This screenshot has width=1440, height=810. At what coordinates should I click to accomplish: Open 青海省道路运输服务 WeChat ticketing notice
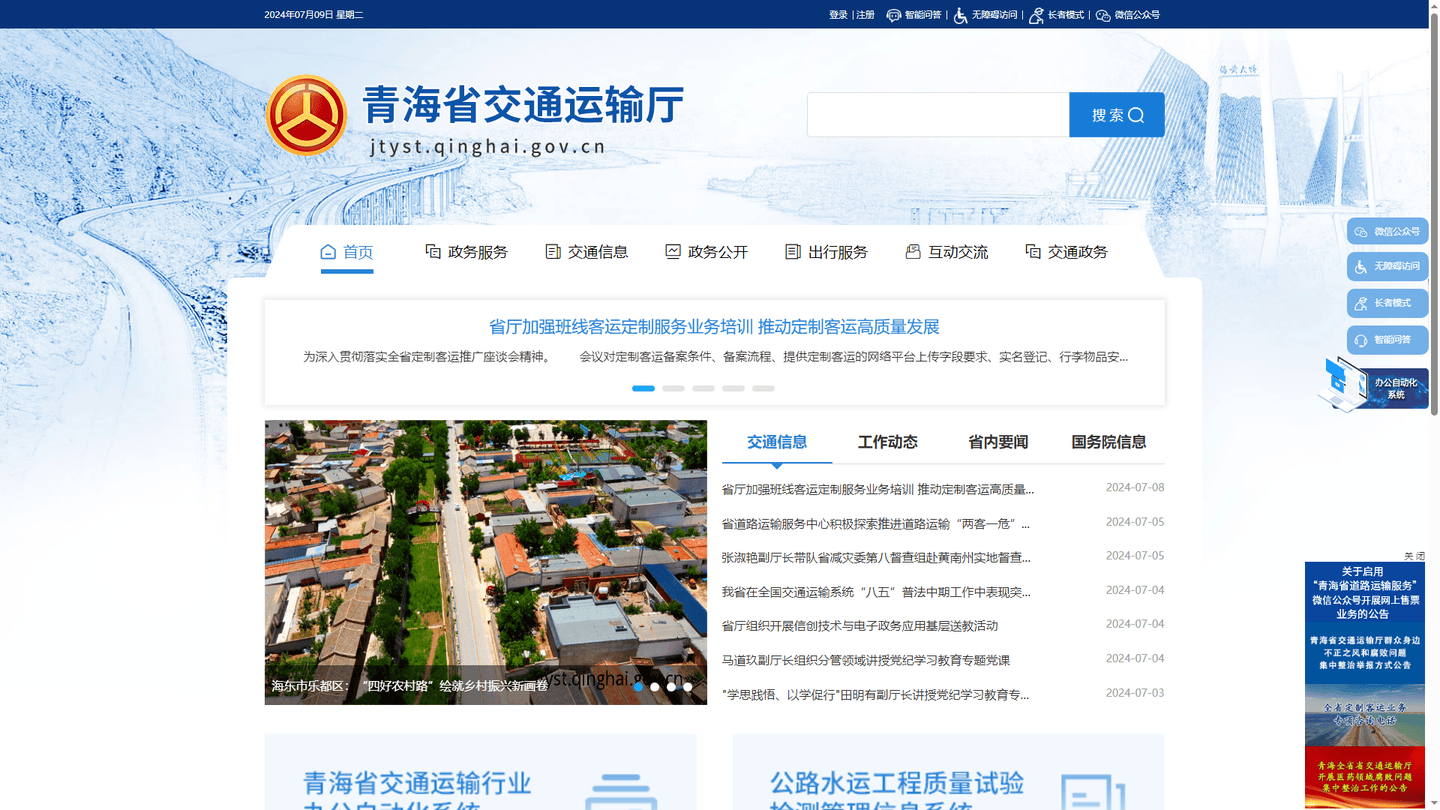1365,593
